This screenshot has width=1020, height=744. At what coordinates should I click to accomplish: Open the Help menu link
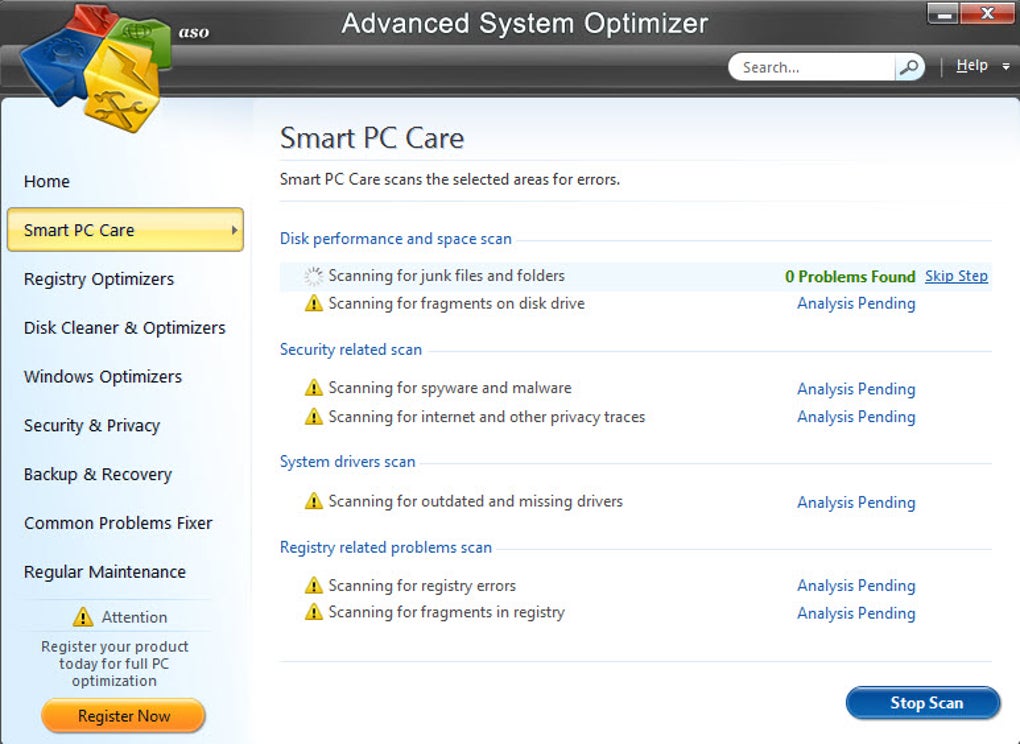pos(972,66)
